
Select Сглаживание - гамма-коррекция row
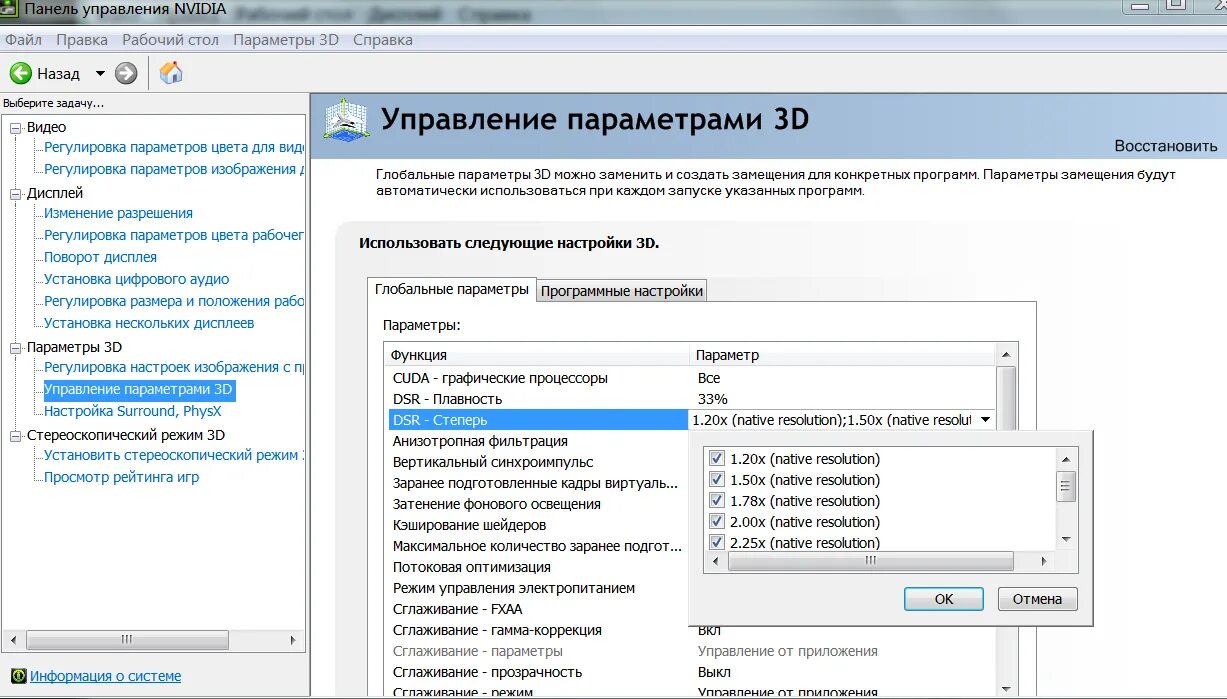click(538, 630)
